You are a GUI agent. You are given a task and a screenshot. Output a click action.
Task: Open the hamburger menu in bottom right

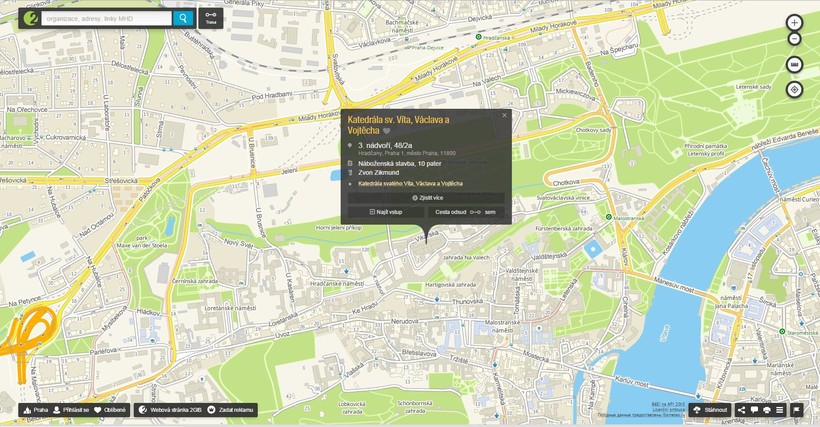pyautogui.click(x=779, y=410)
